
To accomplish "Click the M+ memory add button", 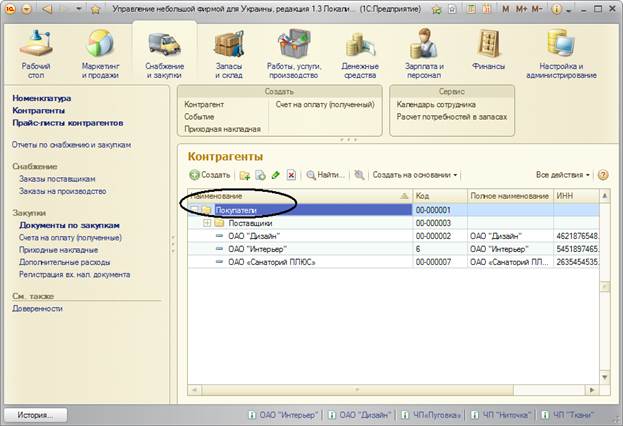I will pos(521,9).
